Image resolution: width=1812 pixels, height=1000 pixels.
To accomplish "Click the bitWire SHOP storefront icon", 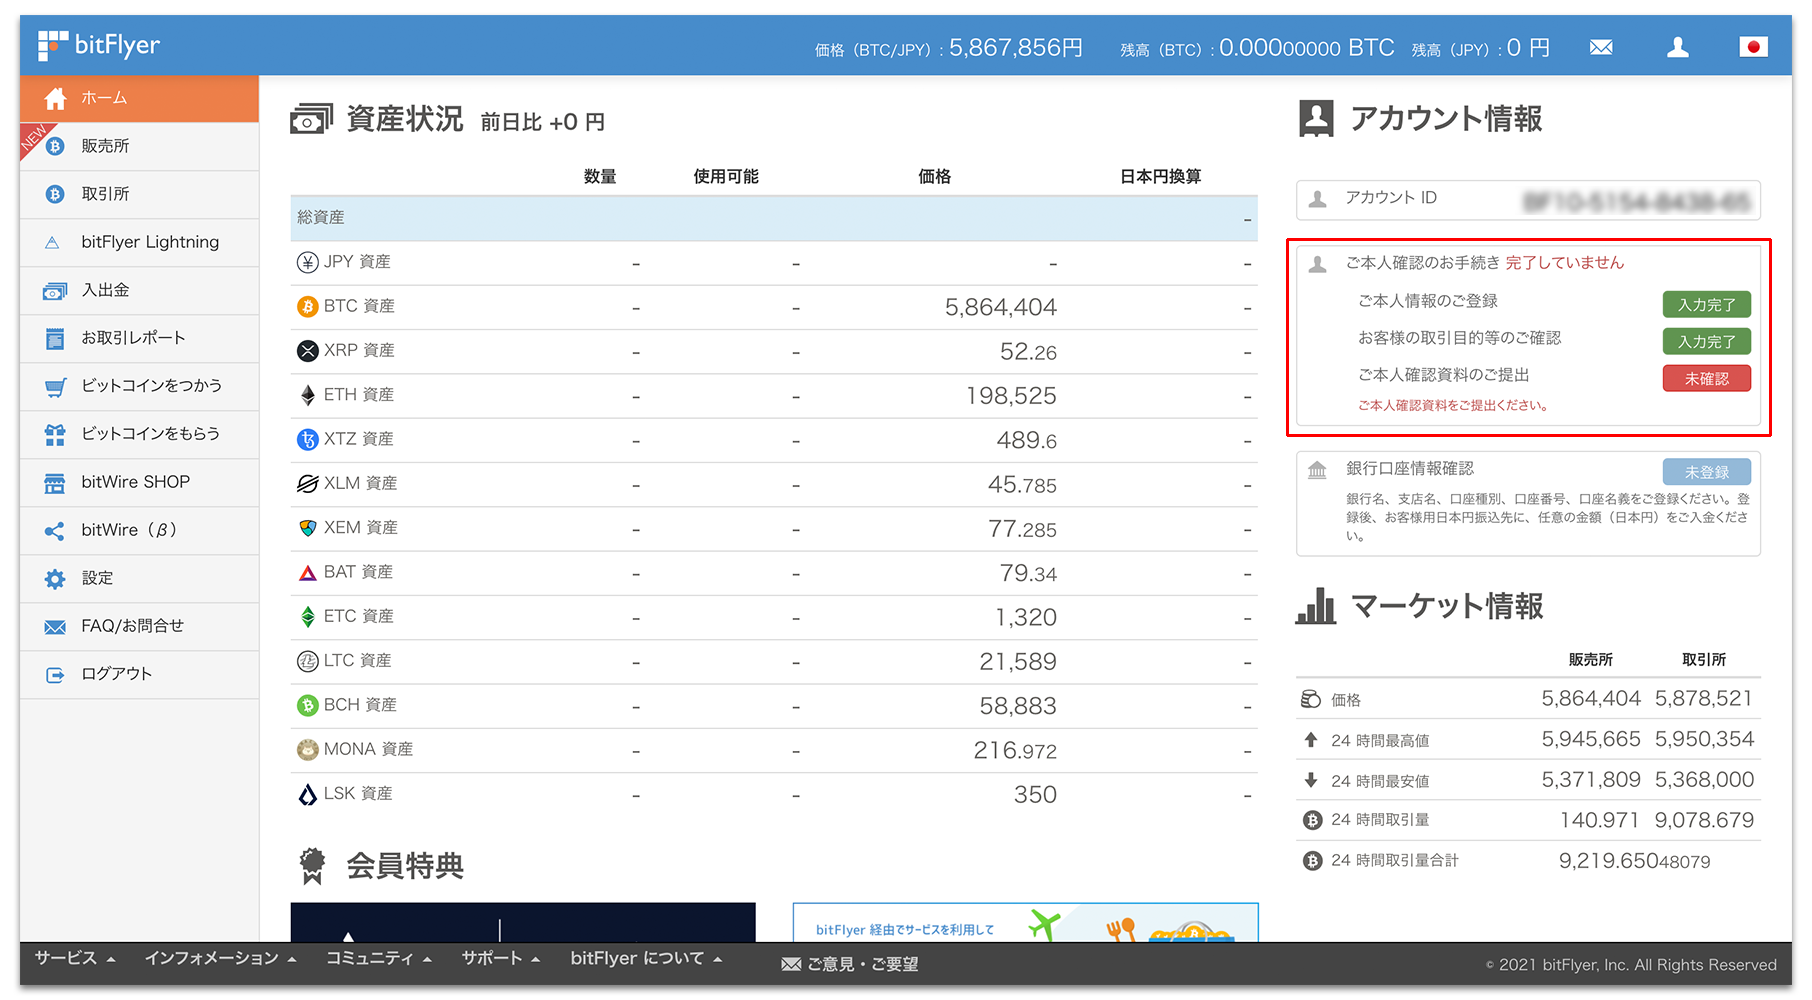I will click(x=54, y=482).
